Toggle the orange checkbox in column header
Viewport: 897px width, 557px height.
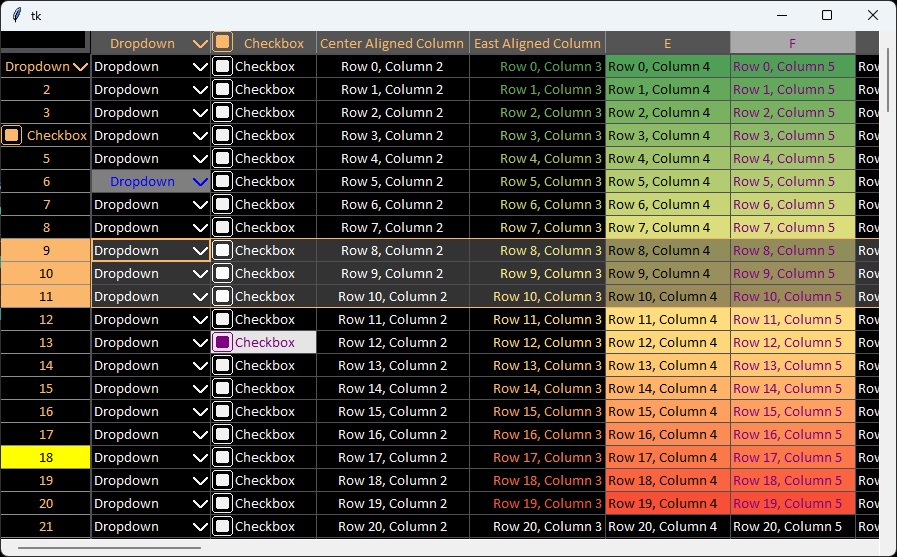(x=223, y=43)
